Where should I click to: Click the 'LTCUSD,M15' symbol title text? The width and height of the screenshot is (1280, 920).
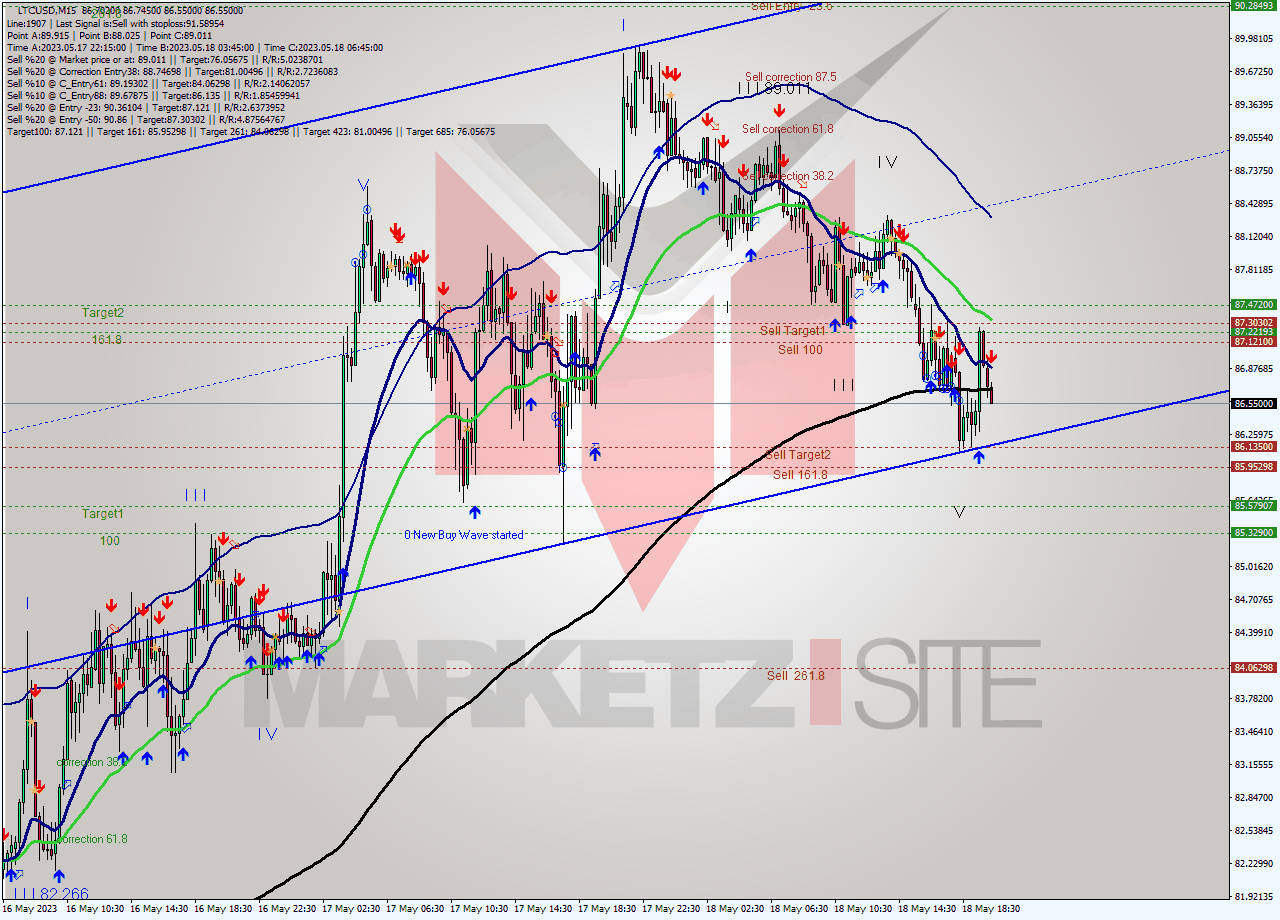49,11
